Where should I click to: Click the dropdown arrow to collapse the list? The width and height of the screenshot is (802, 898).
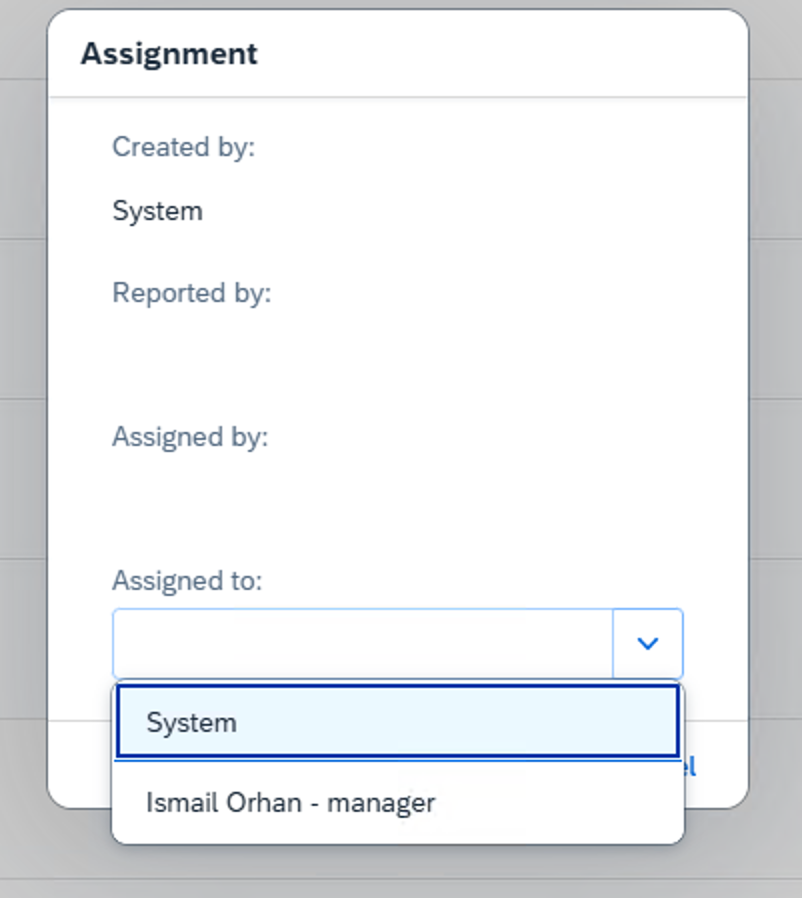(x=647, y=643)
